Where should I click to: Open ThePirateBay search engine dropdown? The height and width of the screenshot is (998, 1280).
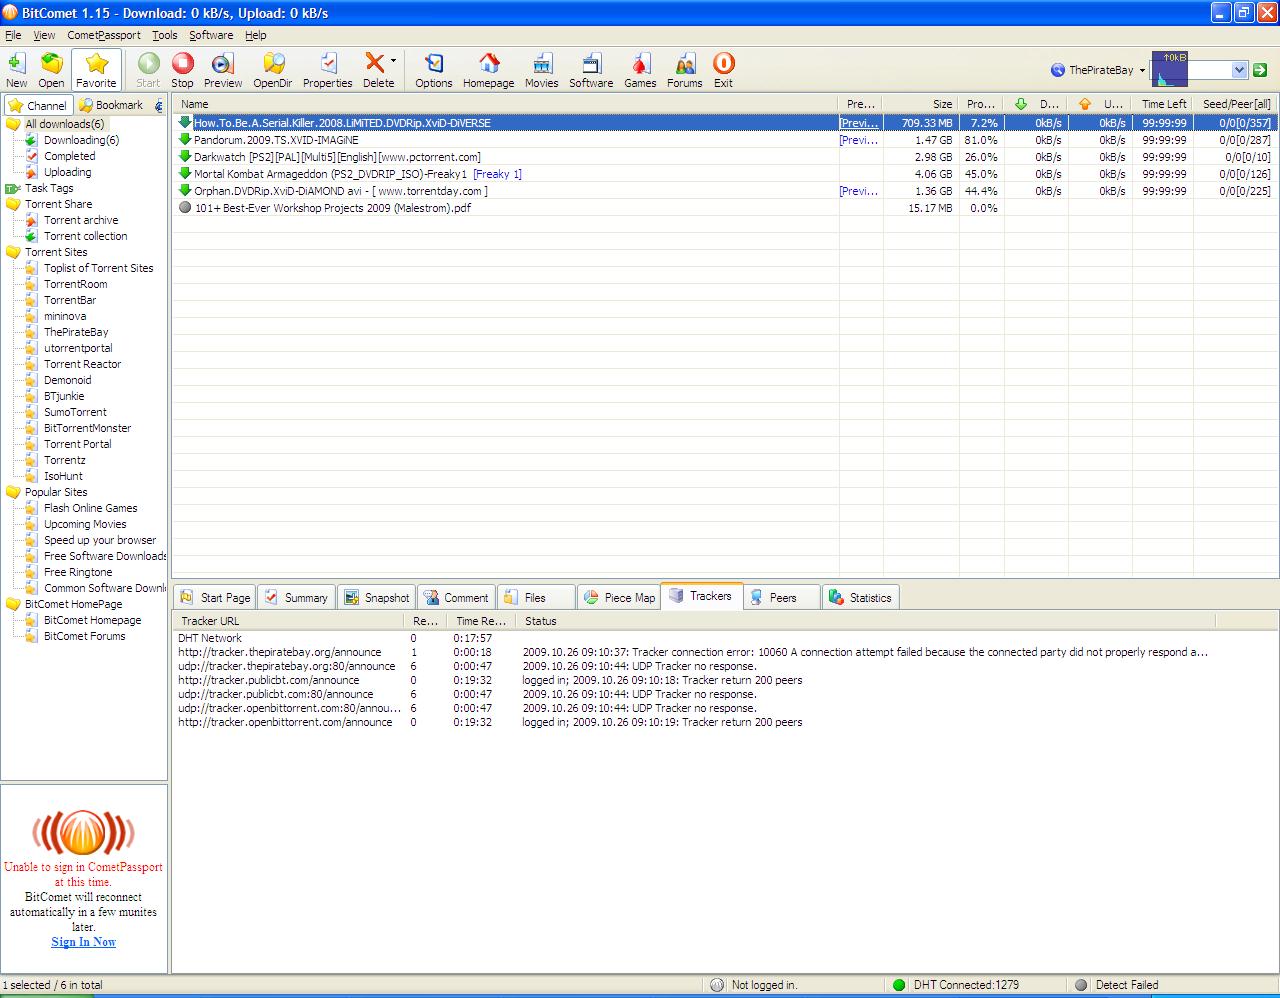tap(1097, 70)
